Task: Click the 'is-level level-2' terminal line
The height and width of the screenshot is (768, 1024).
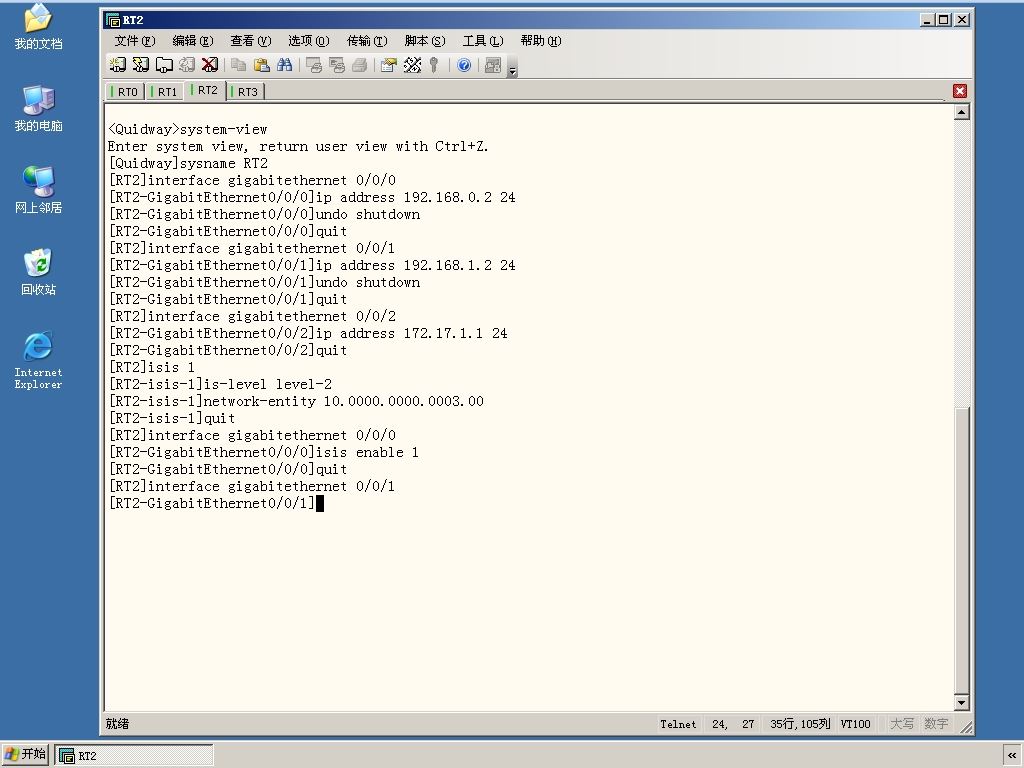Action: 220,384
